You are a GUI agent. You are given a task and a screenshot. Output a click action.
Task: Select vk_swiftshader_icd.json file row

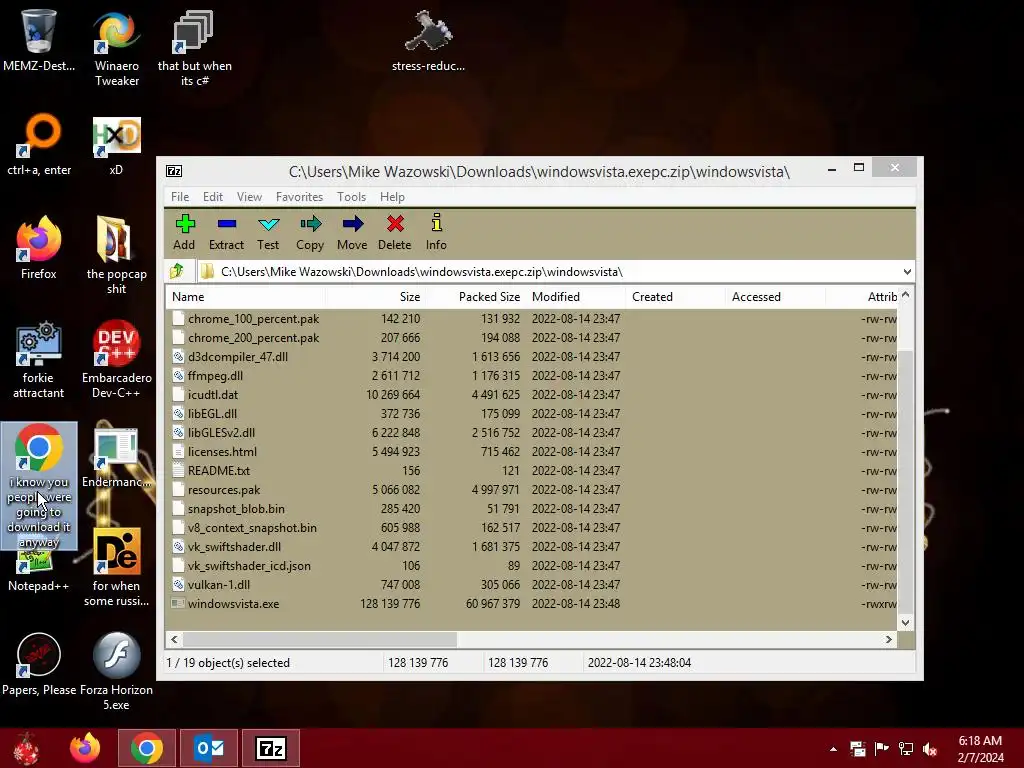[532, 566]
